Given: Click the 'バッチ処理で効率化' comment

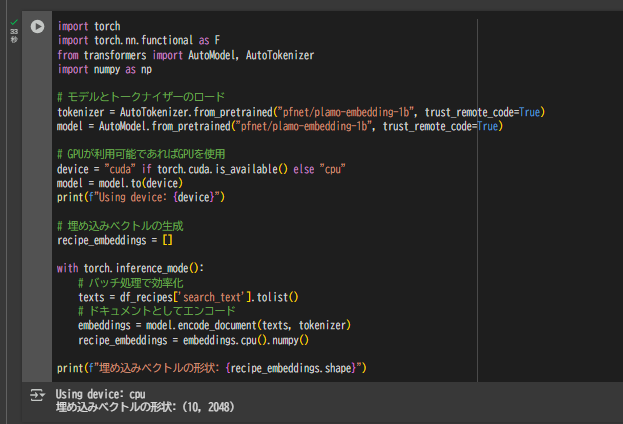Looking at the screenshot, I should 131,283.
